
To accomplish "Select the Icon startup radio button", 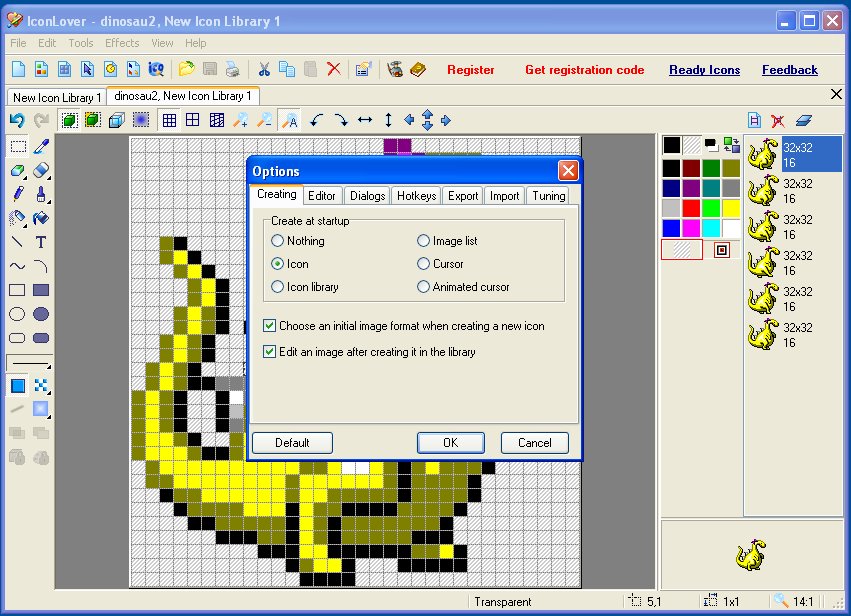I will click(290, 264).
